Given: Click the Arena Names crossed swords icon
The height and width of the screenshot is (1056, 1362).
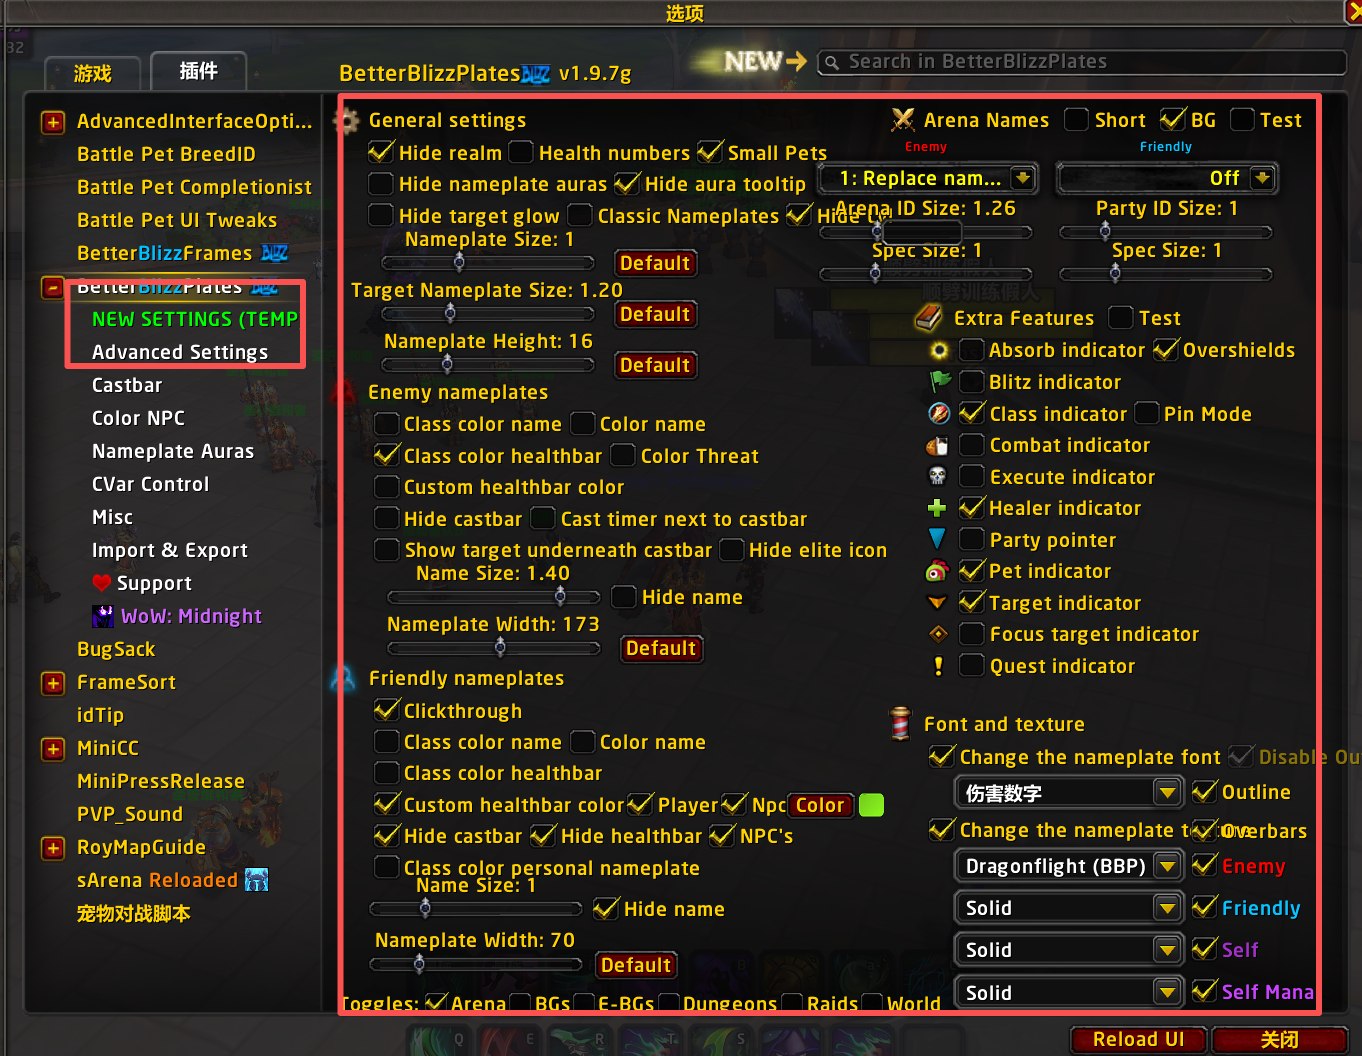Looking at the screenshot, I should point(903,120).
